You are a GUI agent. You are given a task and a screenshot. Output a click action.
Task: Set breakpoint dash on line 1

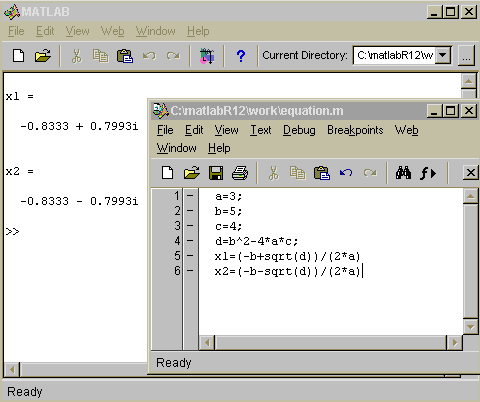(190, 196)
